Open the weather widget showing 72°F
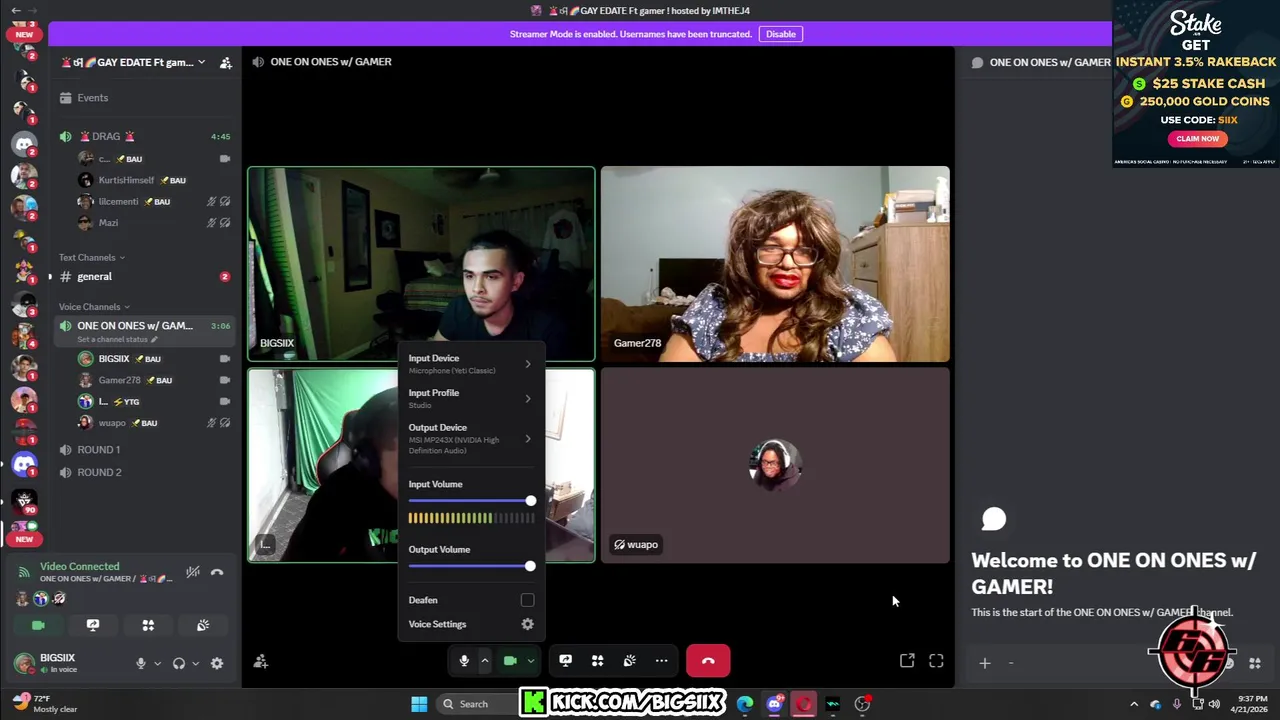Screen dimensions: 1280x720 [x=45, y=704]
